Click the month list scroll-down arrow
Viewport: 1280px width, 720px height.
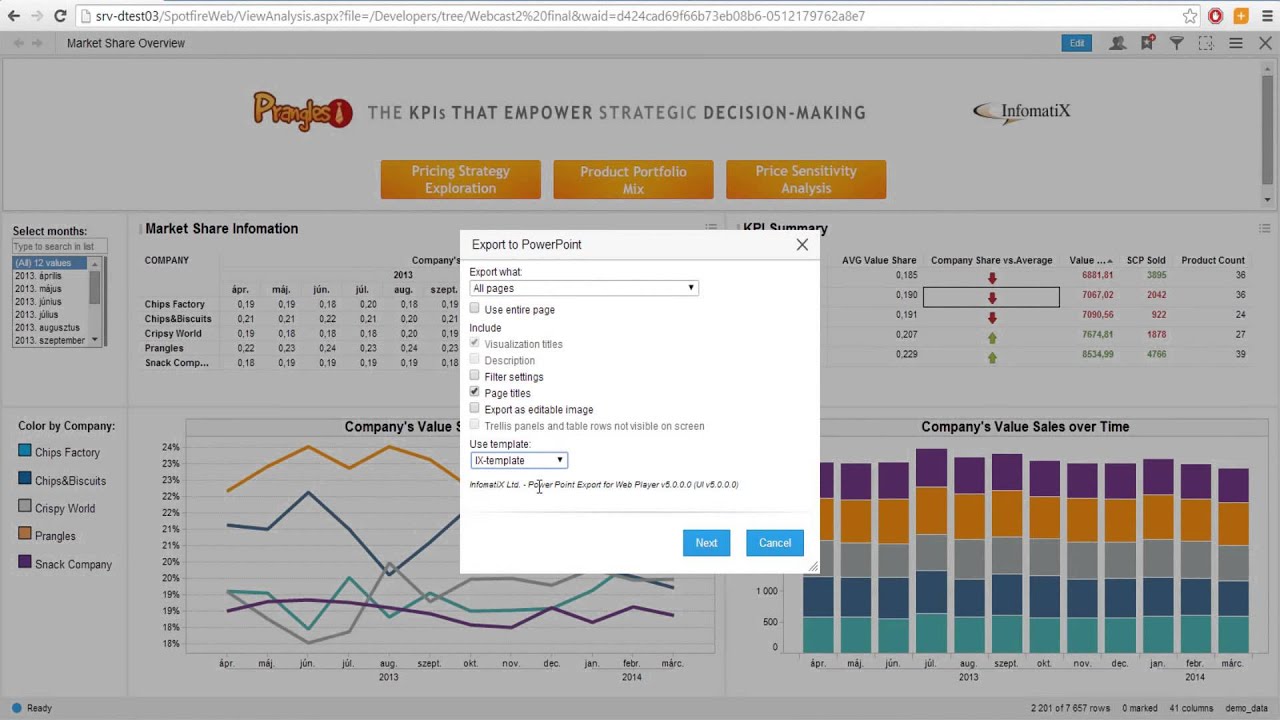click(x=95, y=340)
